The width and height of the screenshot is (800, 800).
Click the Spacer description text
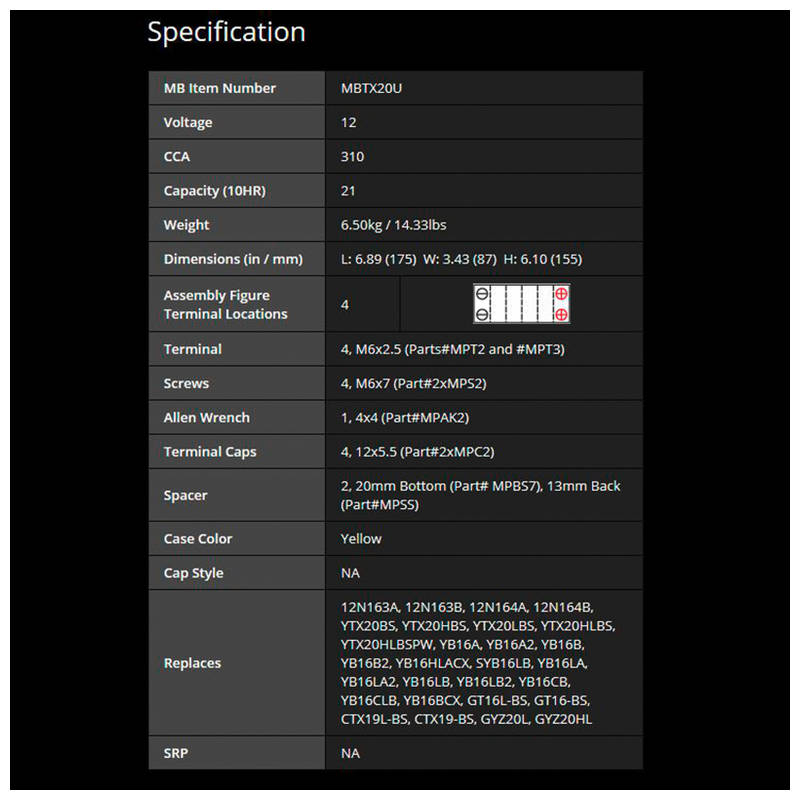480,495
